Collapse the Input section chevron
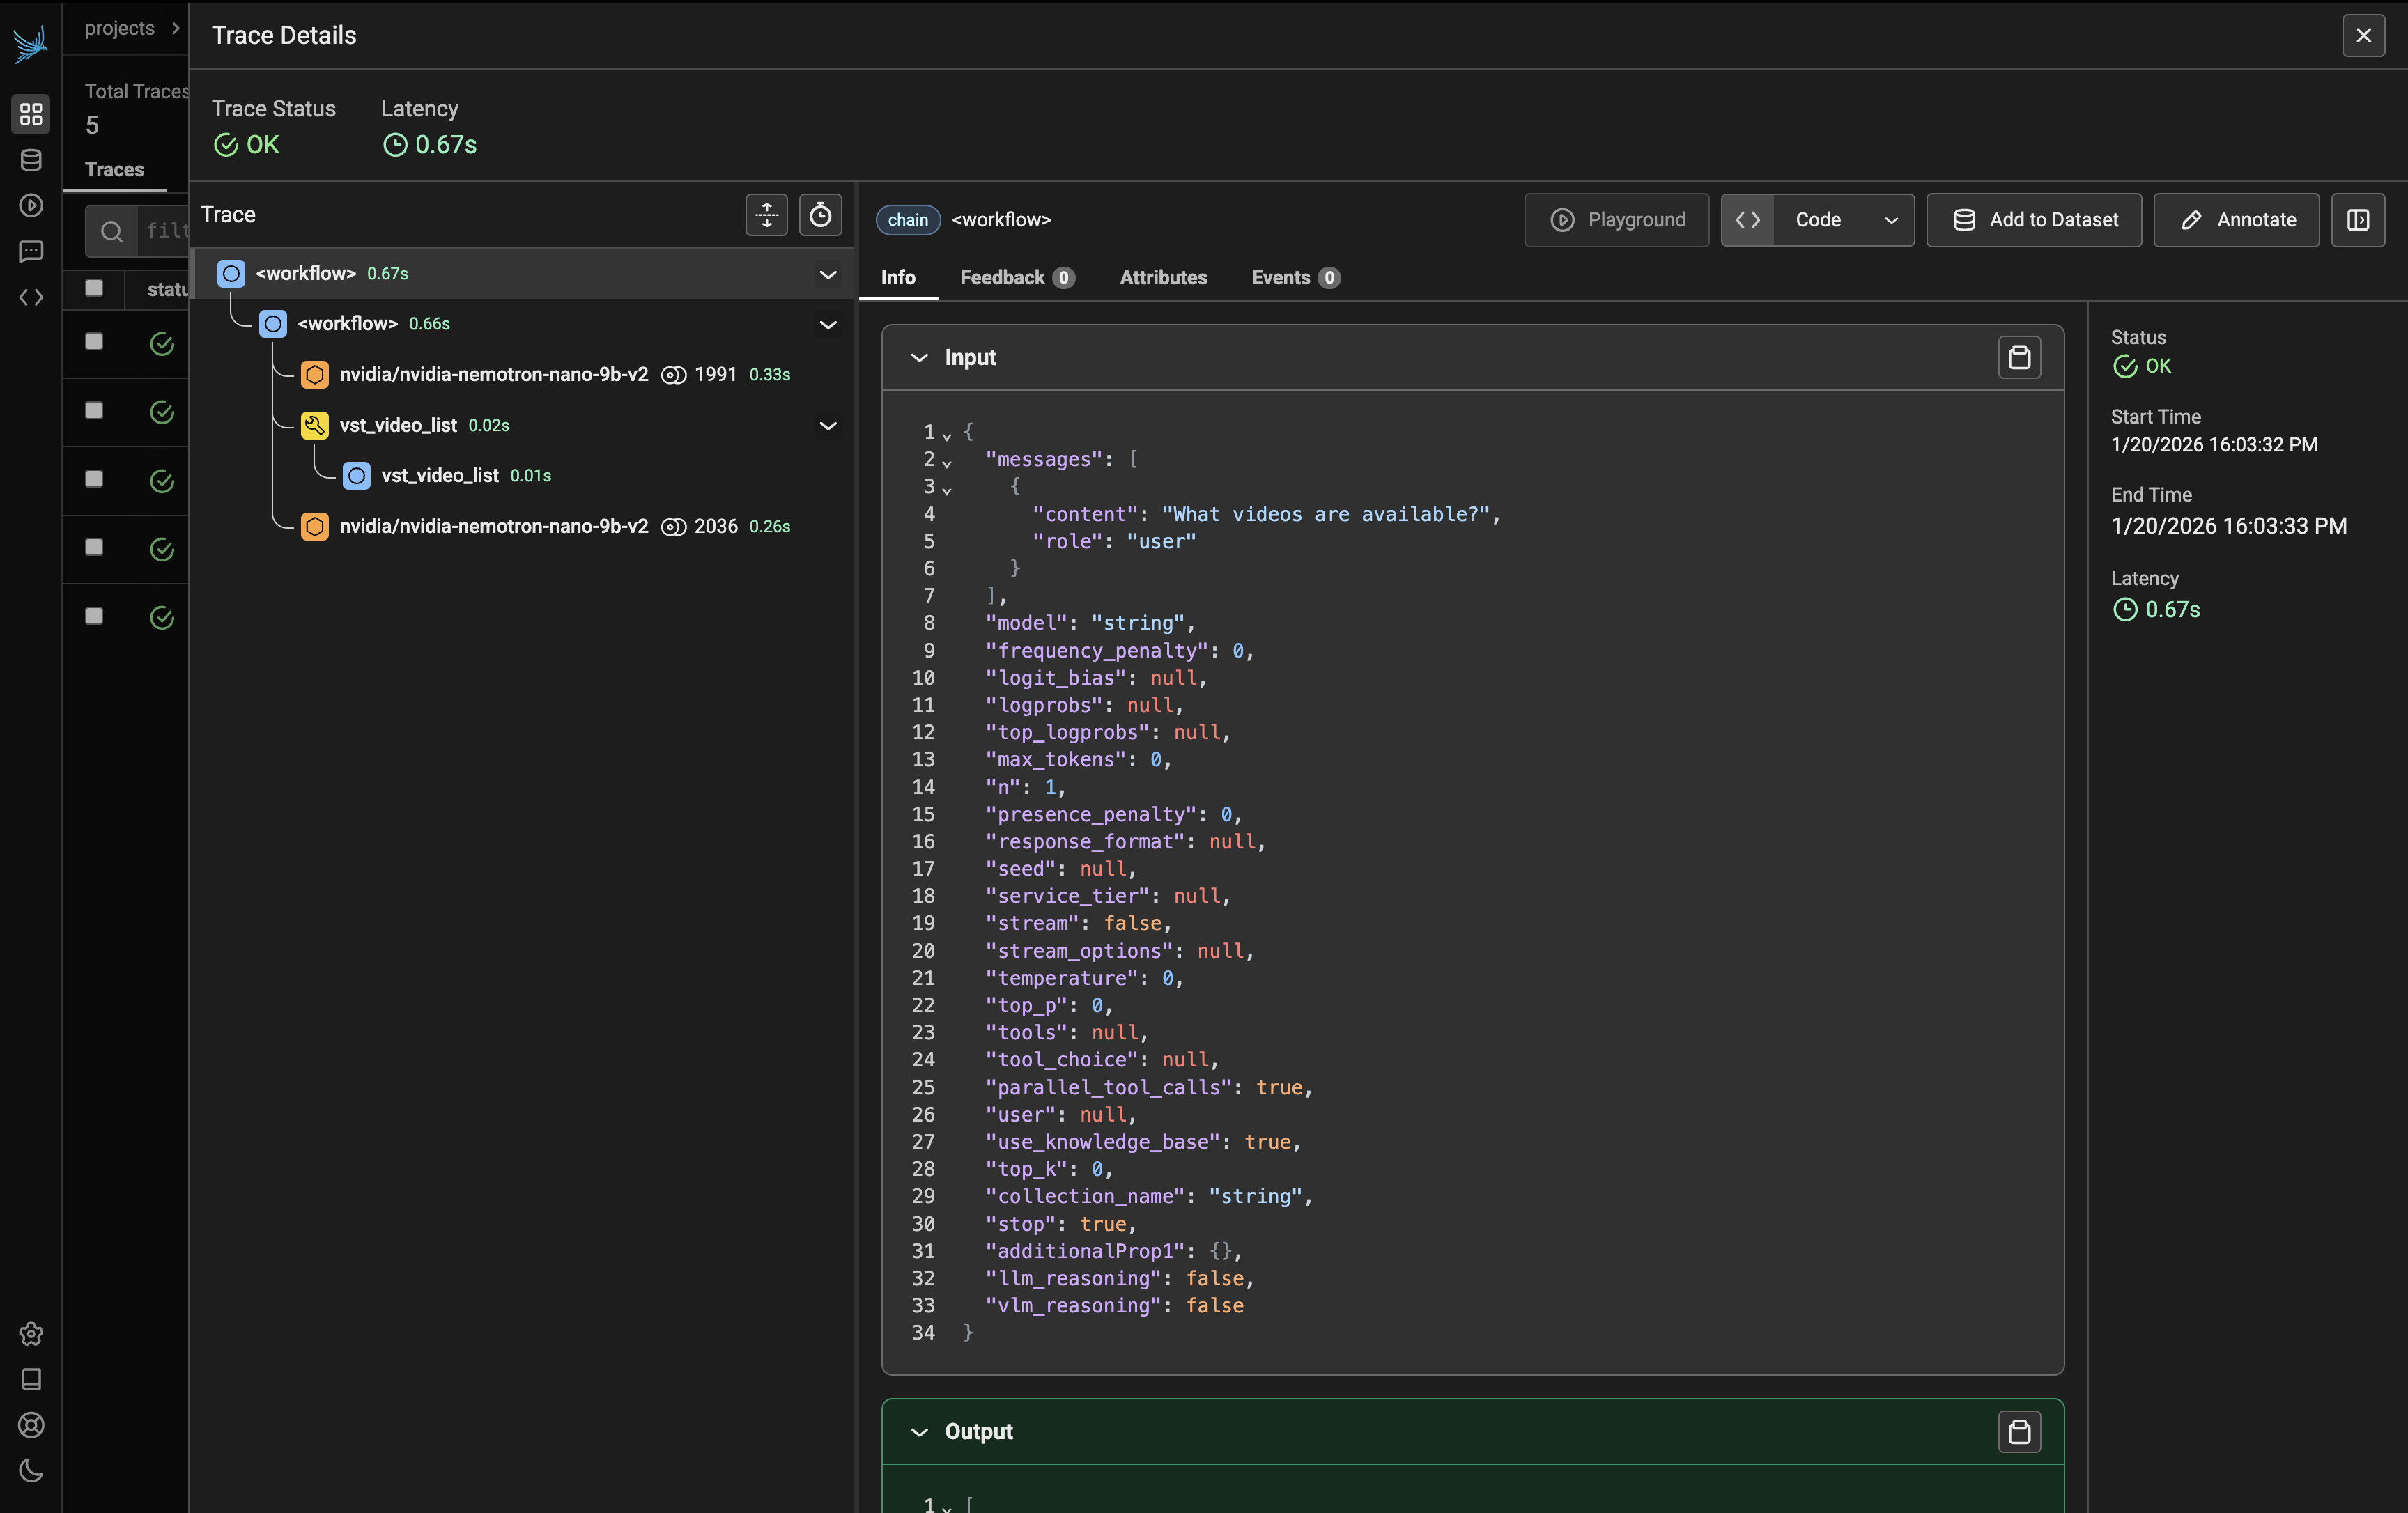Viewport: 2408px width, 1513px height. (919, 358)
